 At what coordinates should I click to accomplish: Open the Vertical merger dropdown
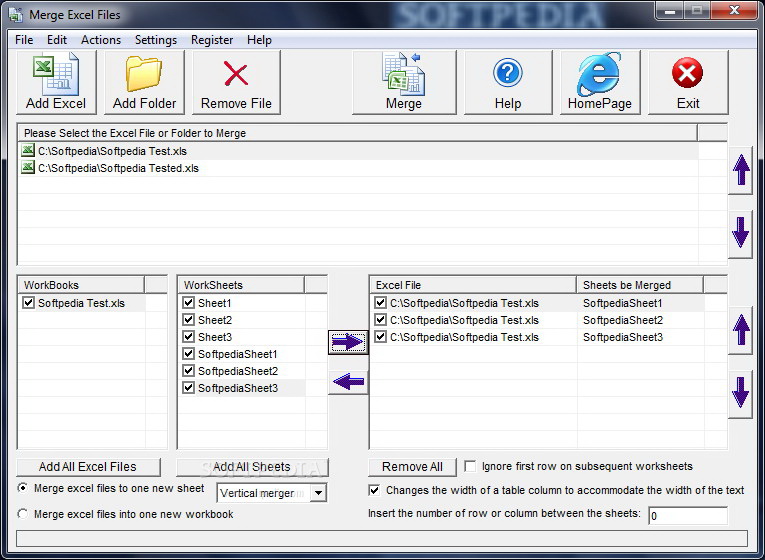tap(318, 493)
